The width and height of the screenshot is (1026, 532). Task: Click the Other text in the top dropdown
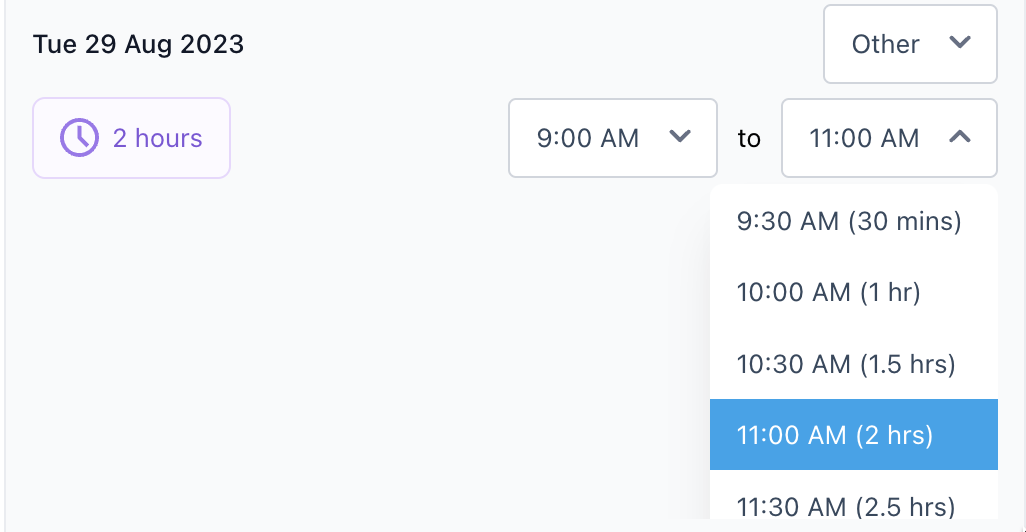point(885,44)
